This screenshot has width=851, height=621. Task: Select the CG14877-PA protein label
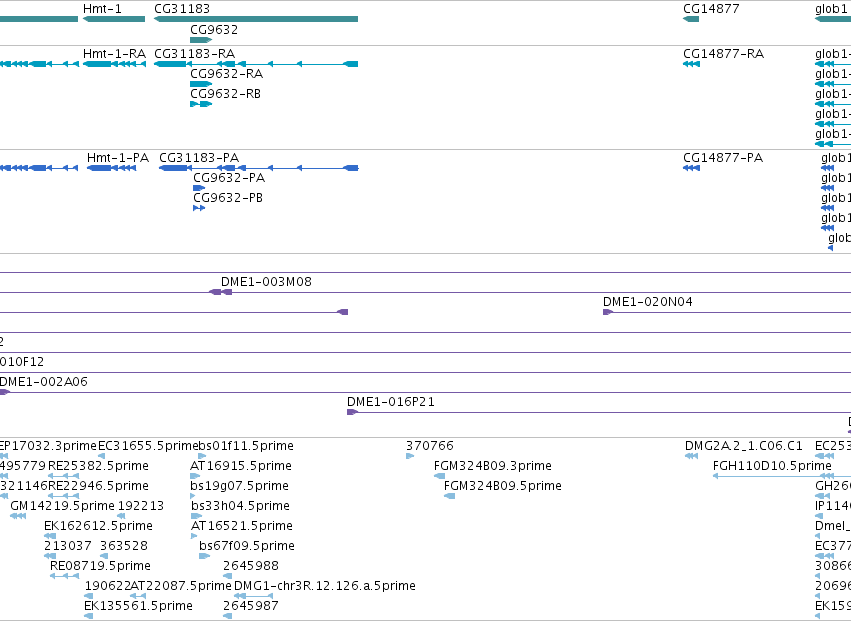click(723, 158)
